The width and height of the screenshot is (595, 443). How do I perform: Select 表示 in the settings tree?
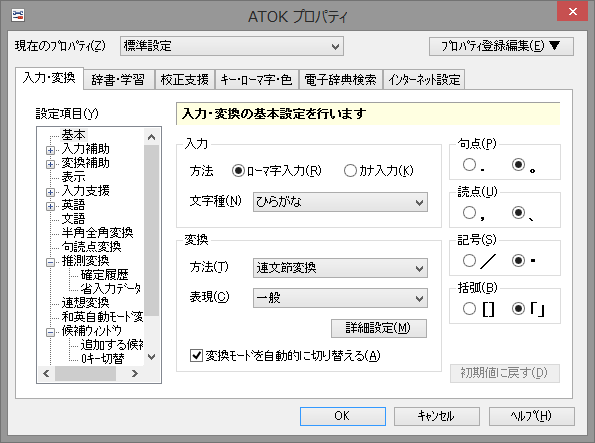point(74,177)
